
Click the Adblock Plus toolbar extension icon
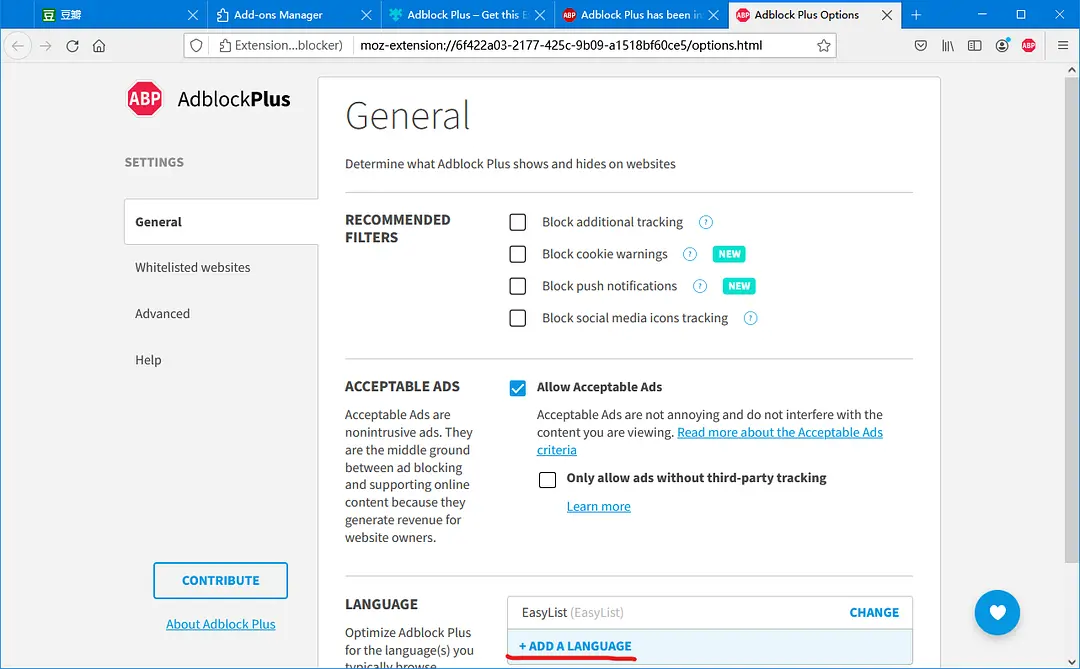tap(1028, 46)
